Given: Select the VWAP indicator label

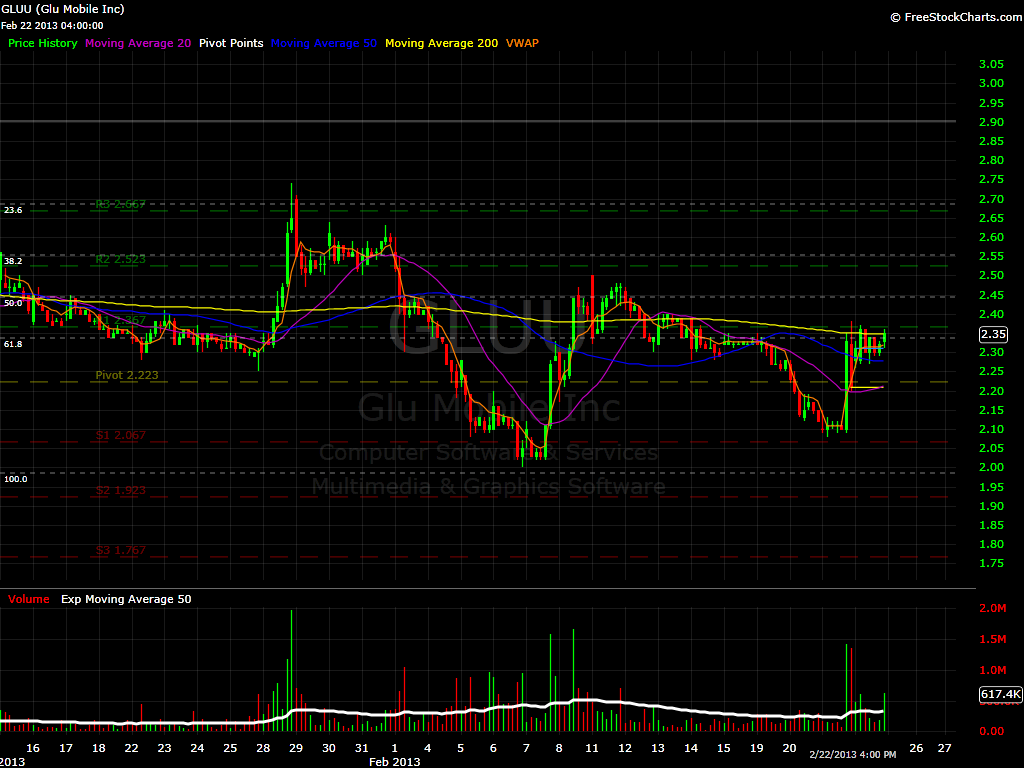Looking at the screenshot, I should pyautogui.click(x=523, y=43).
